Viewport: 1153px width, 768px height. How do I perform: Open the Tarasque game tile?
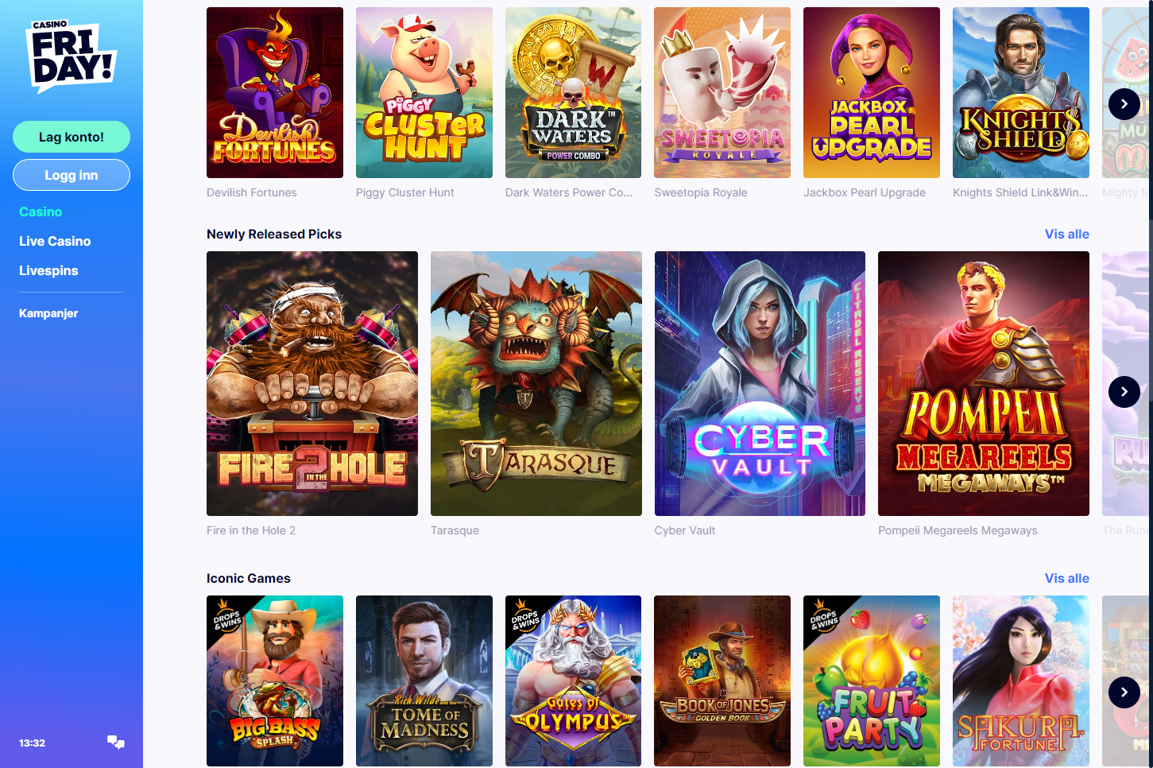coord(536,383)
